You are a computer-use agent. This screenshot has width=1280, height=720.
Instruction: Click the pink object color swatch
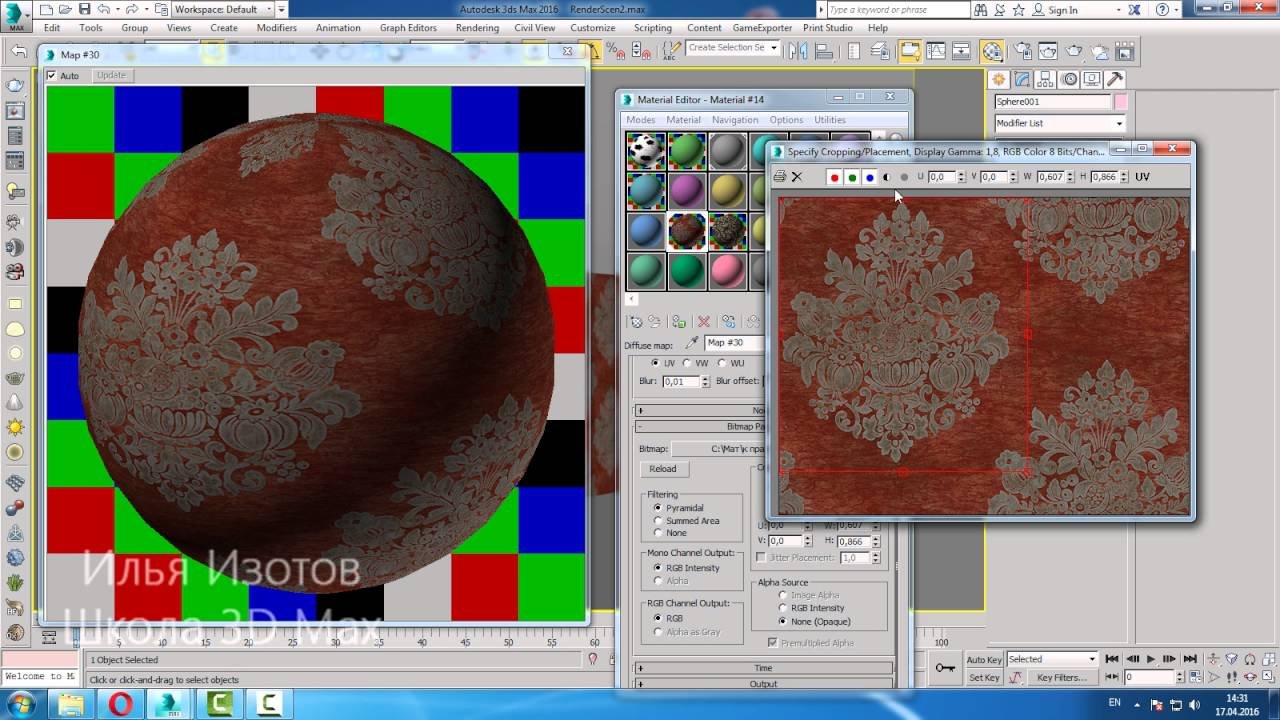coord(1121,102)
